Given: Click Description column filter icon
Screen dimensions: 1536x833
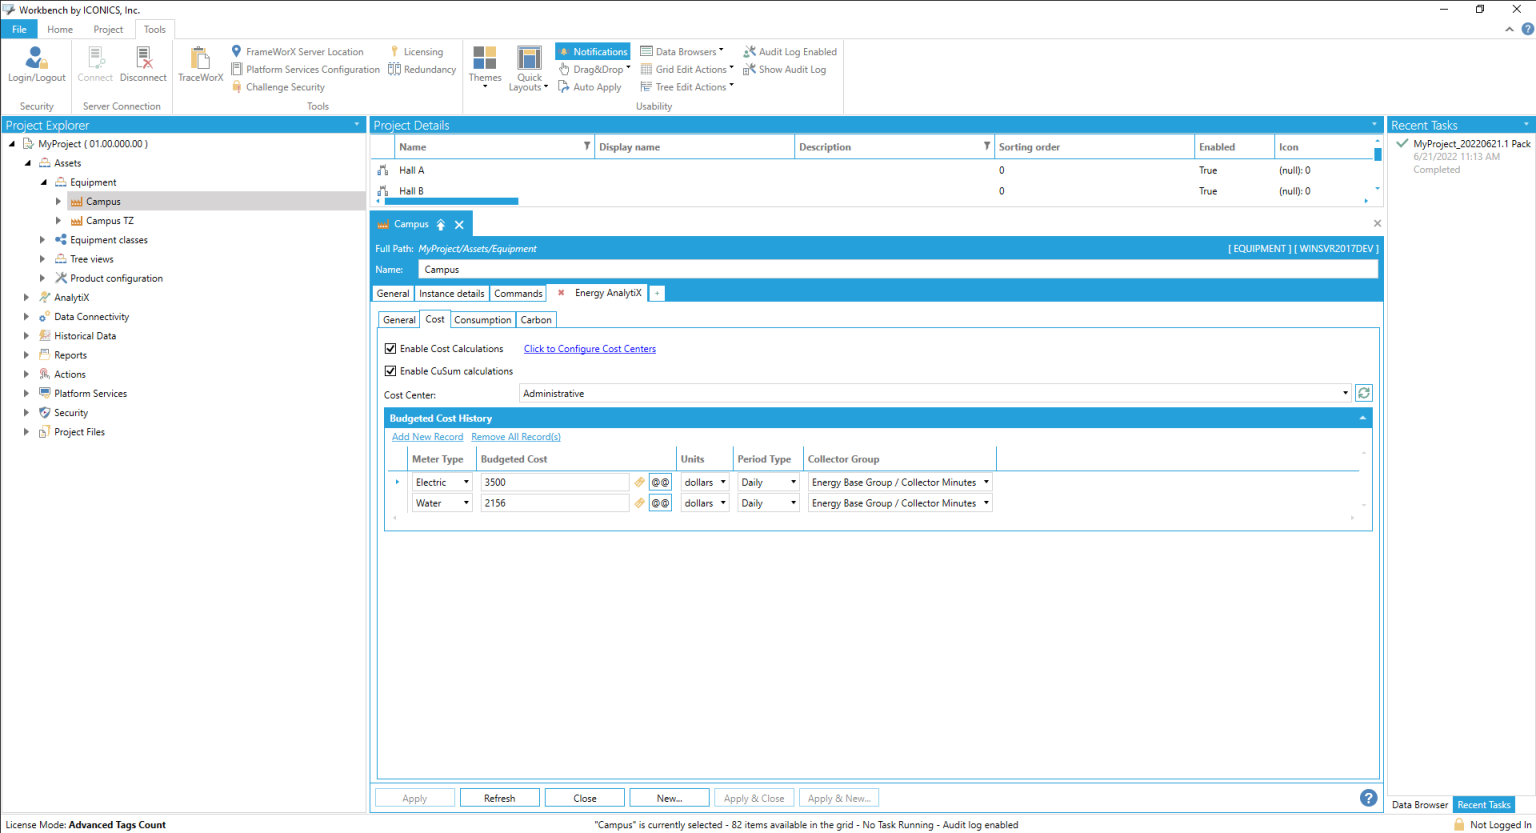Looking at the screenshot, I should [987, 146].
